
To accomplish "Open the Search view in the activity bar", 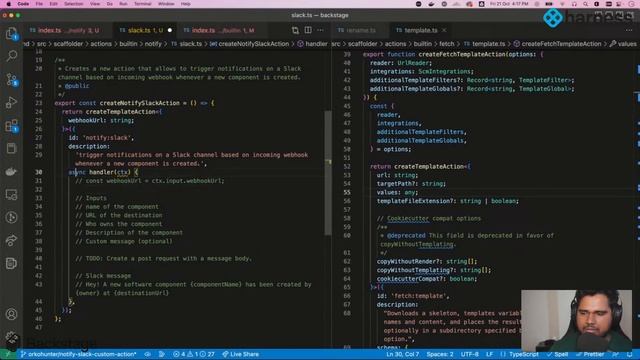I will point(11,56).
